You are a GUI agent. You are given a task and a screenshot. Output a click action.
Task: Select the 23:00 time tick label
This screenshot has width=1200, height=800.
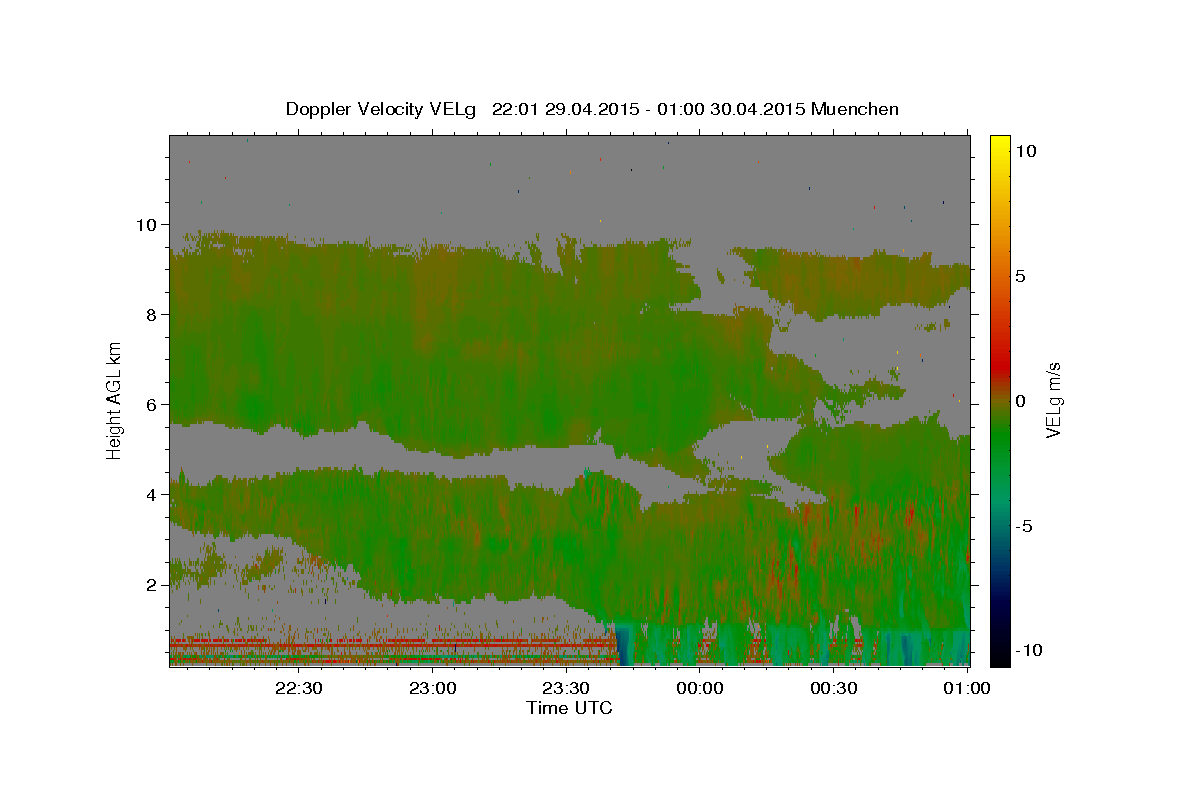tap(432, 688)
